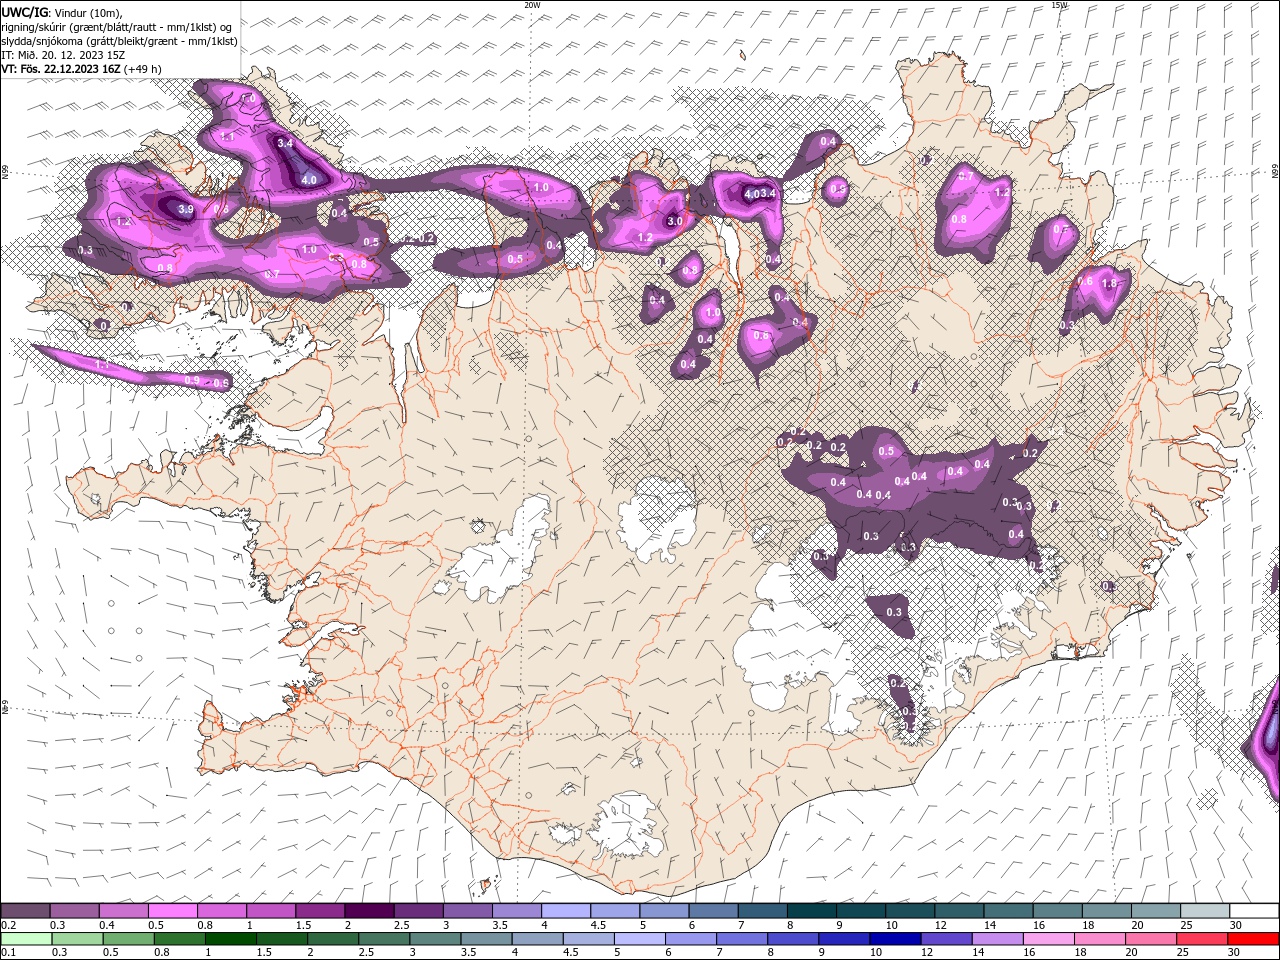The image size is (1280, 960).
Task: Pick the dark teal upper swatch at 8
Action: [x=812, y=911]
